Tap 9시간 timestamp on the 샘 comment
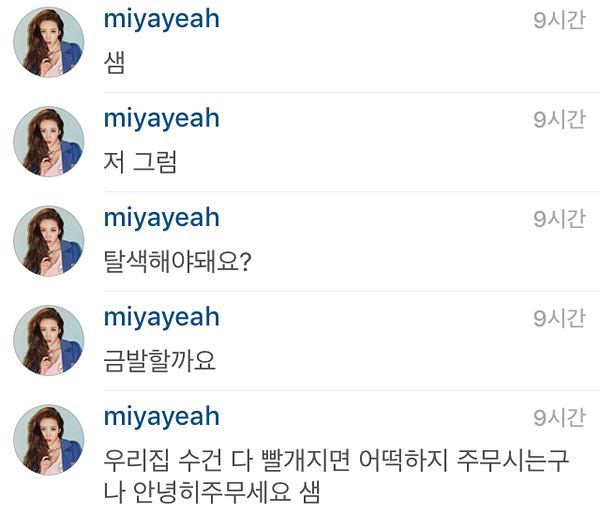This screenshot has width=600, height=514. [x=559, y=20]
